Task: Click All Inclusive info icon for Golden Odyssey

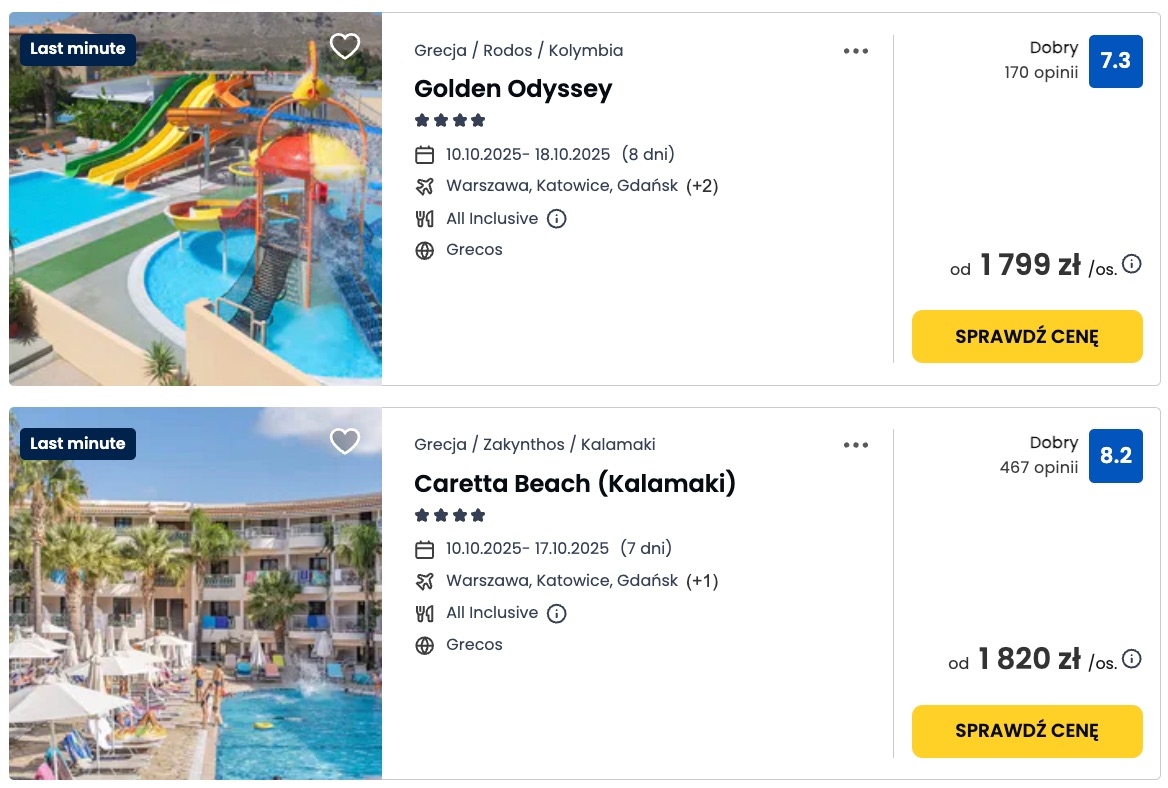Action: 557,218
